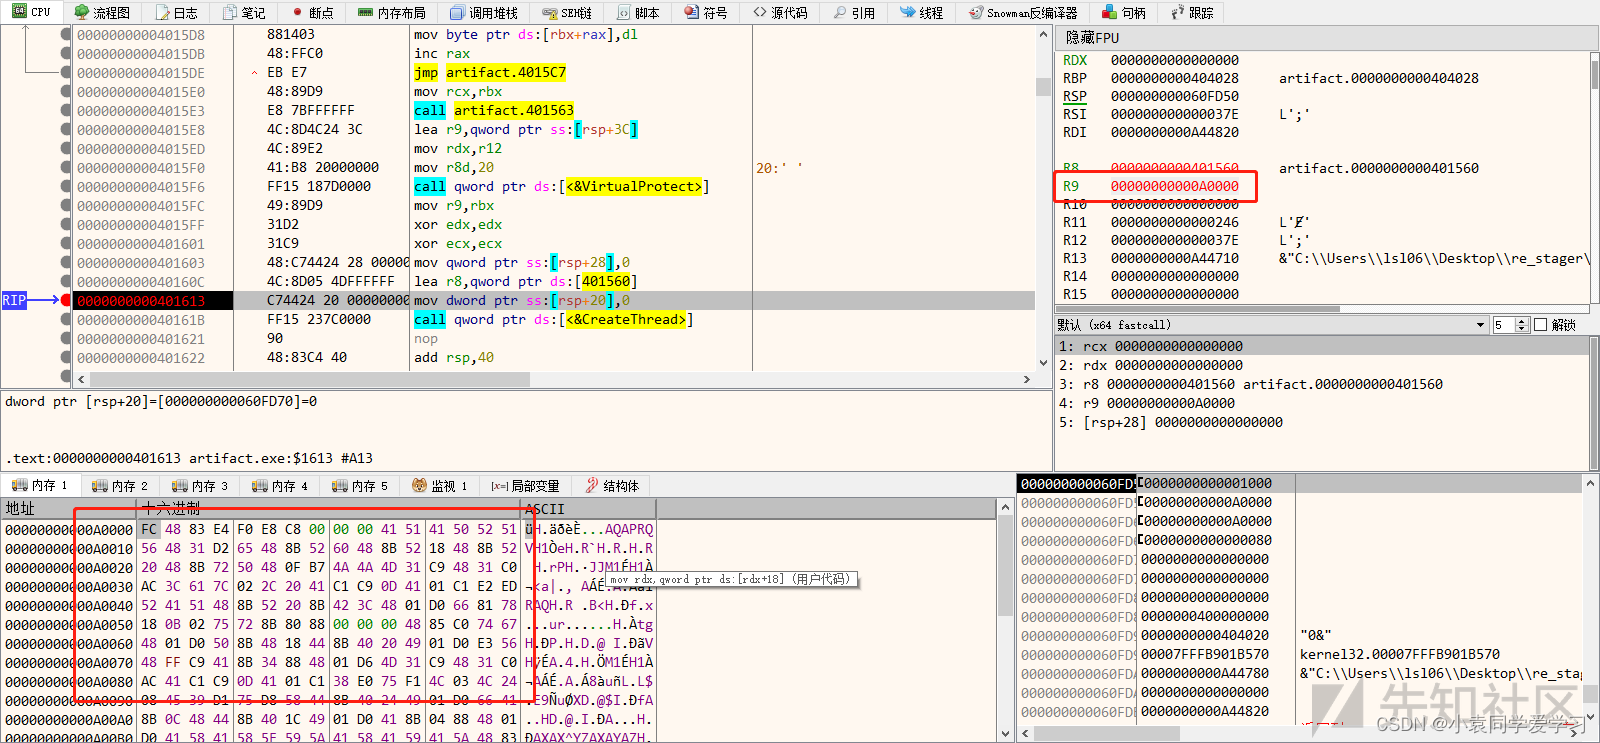Click stack entry kernel32.00007FFFB901B570
The width and height of the screenshot is (1600, 743).
[1400, 654]
